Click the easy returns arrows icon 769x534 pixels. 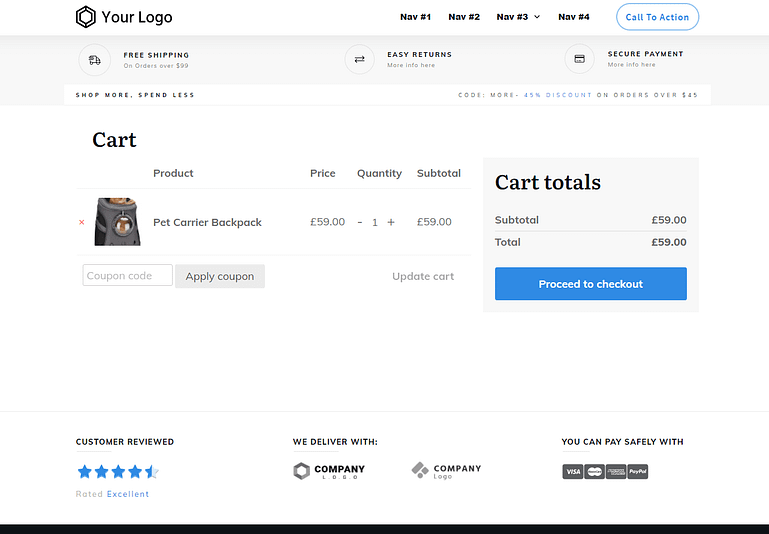click(x=359, y=60)
